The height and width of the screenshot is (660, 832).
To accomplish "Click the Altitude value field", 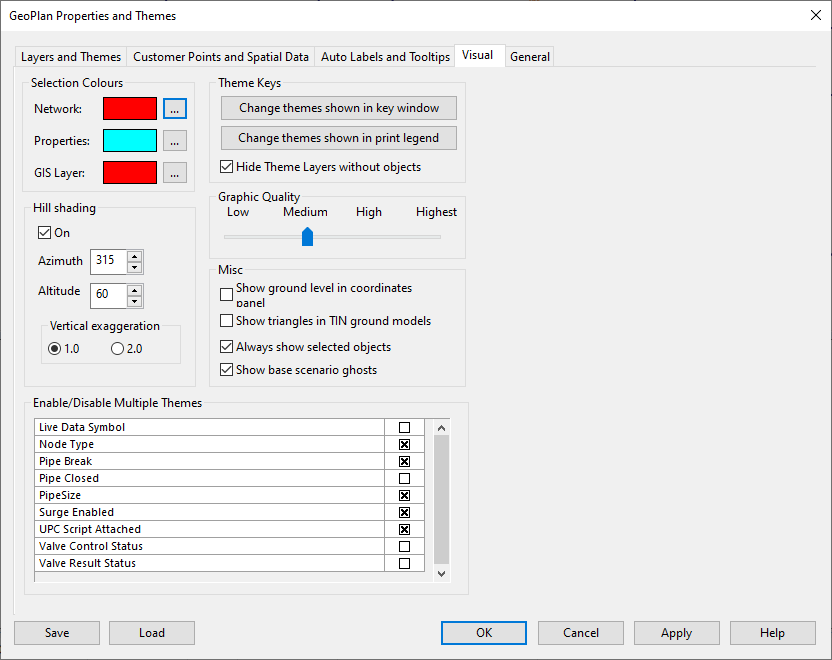I will [x=108, y=296].
